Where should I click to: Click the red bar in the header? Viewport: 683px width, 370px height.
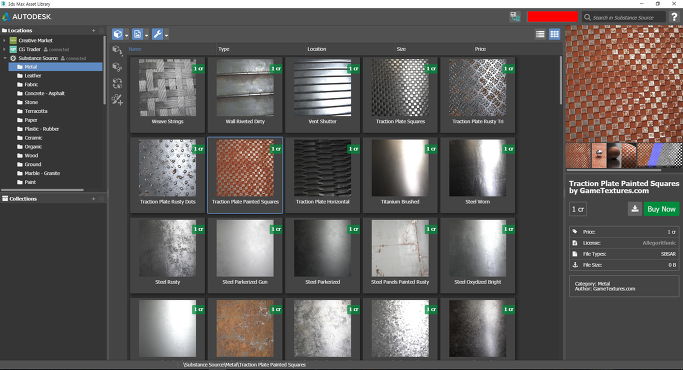[x=553, y=17]
